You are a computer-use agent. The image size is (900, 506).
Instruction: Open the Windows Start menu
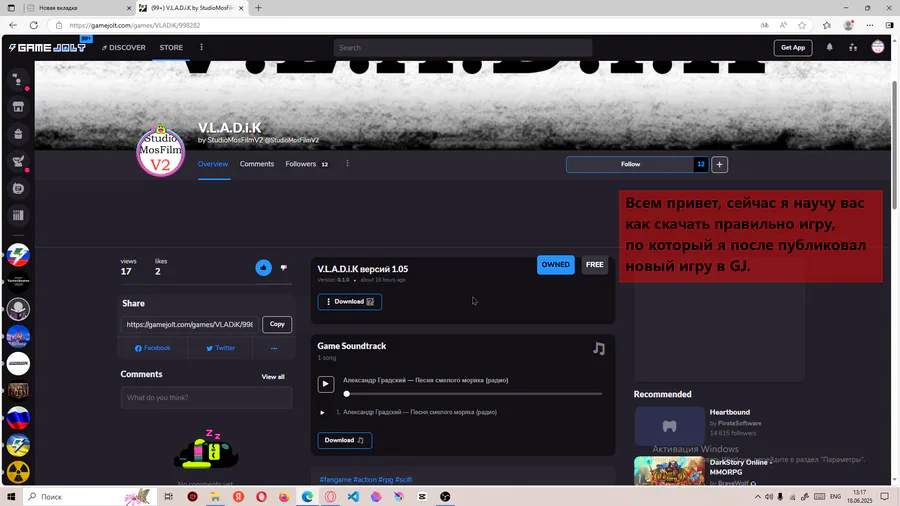tap(11, 497)
